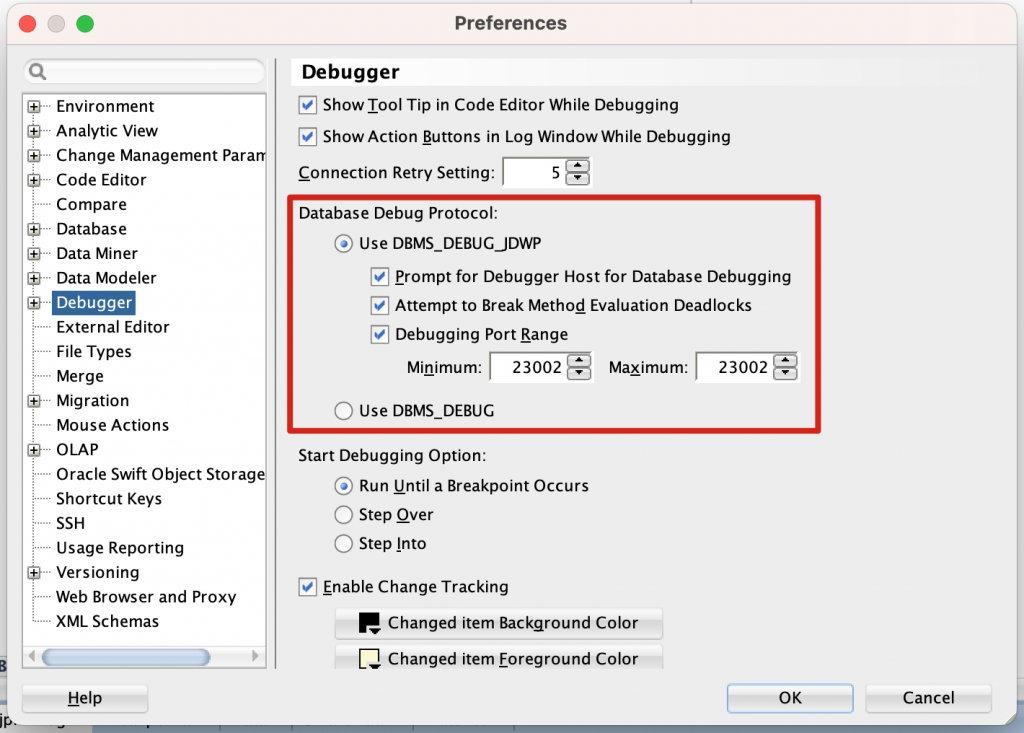Decrease Connection Retry Setting value
The width and height of the screenshot is (1024, 733).
[577, 178]
